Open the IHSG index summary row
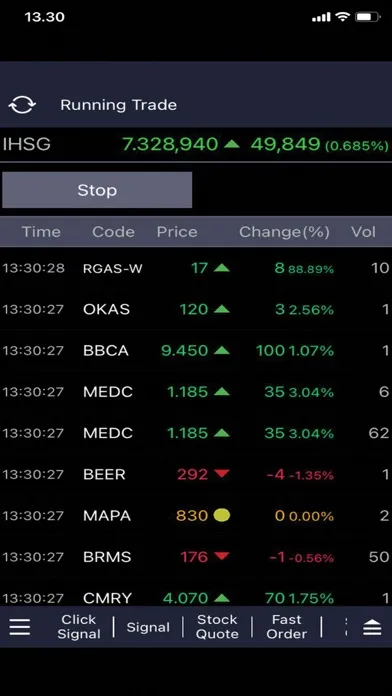The image size is (392, 696). point(196,144)
